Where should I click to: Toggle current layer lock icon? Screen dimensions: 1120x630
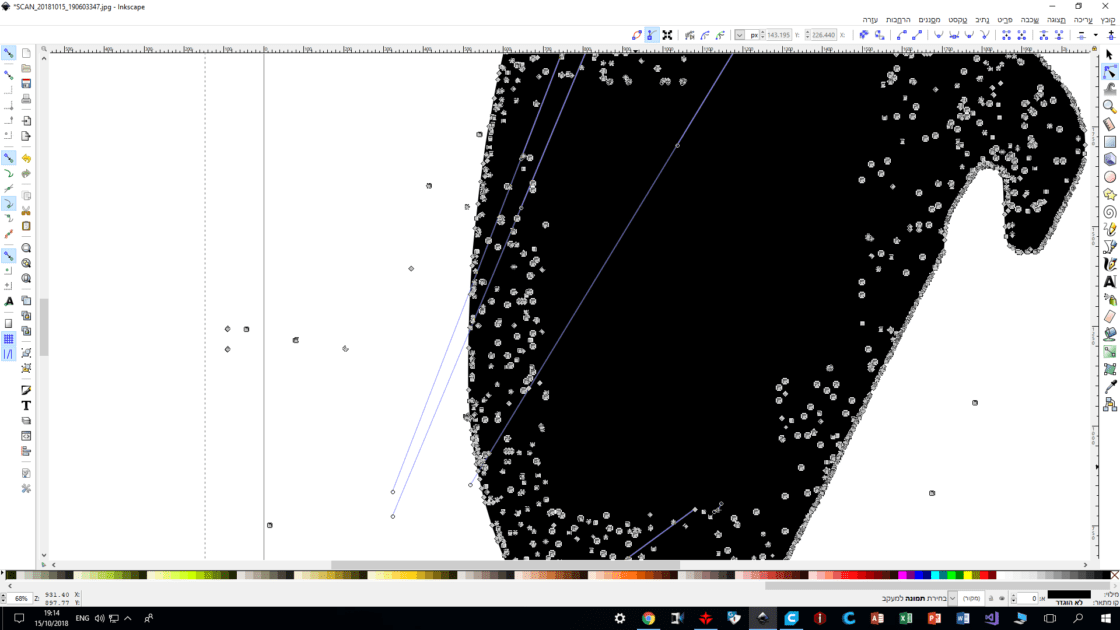click(x=991, y=599)
